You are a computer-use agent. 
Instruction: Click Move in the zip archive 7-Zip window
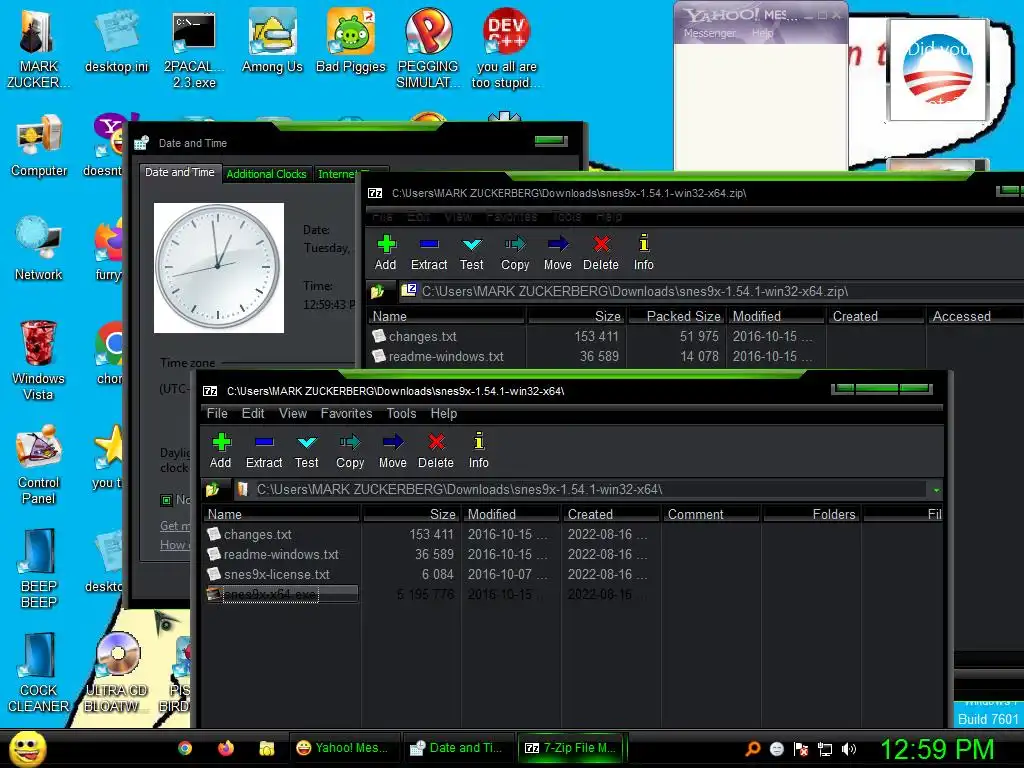558,253
